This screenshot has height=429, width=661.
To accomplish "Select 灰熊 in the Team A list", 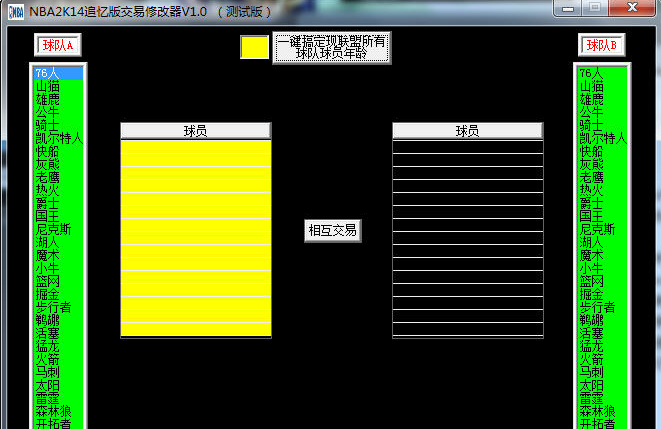I will [x=59, y=164].
